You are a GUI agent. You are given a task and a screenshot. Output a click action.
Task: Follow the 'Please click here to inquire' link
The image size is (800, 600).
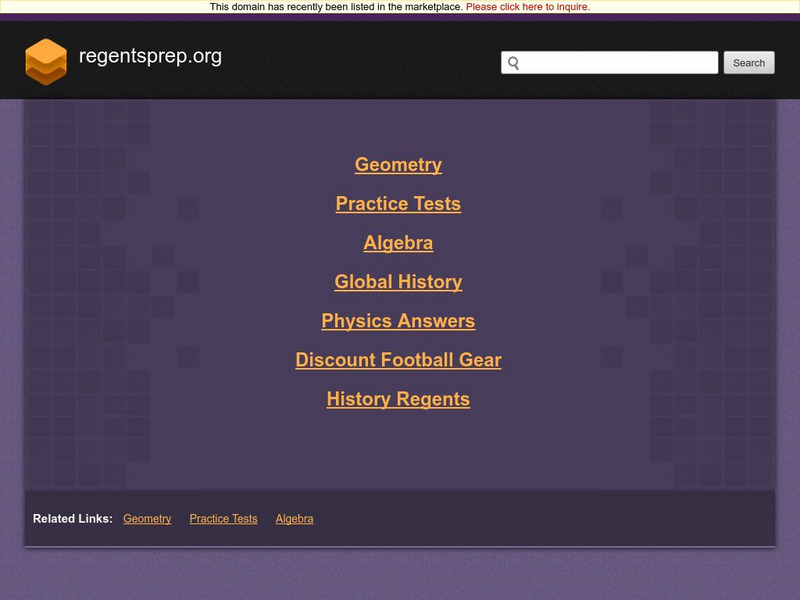coord(528,7)
